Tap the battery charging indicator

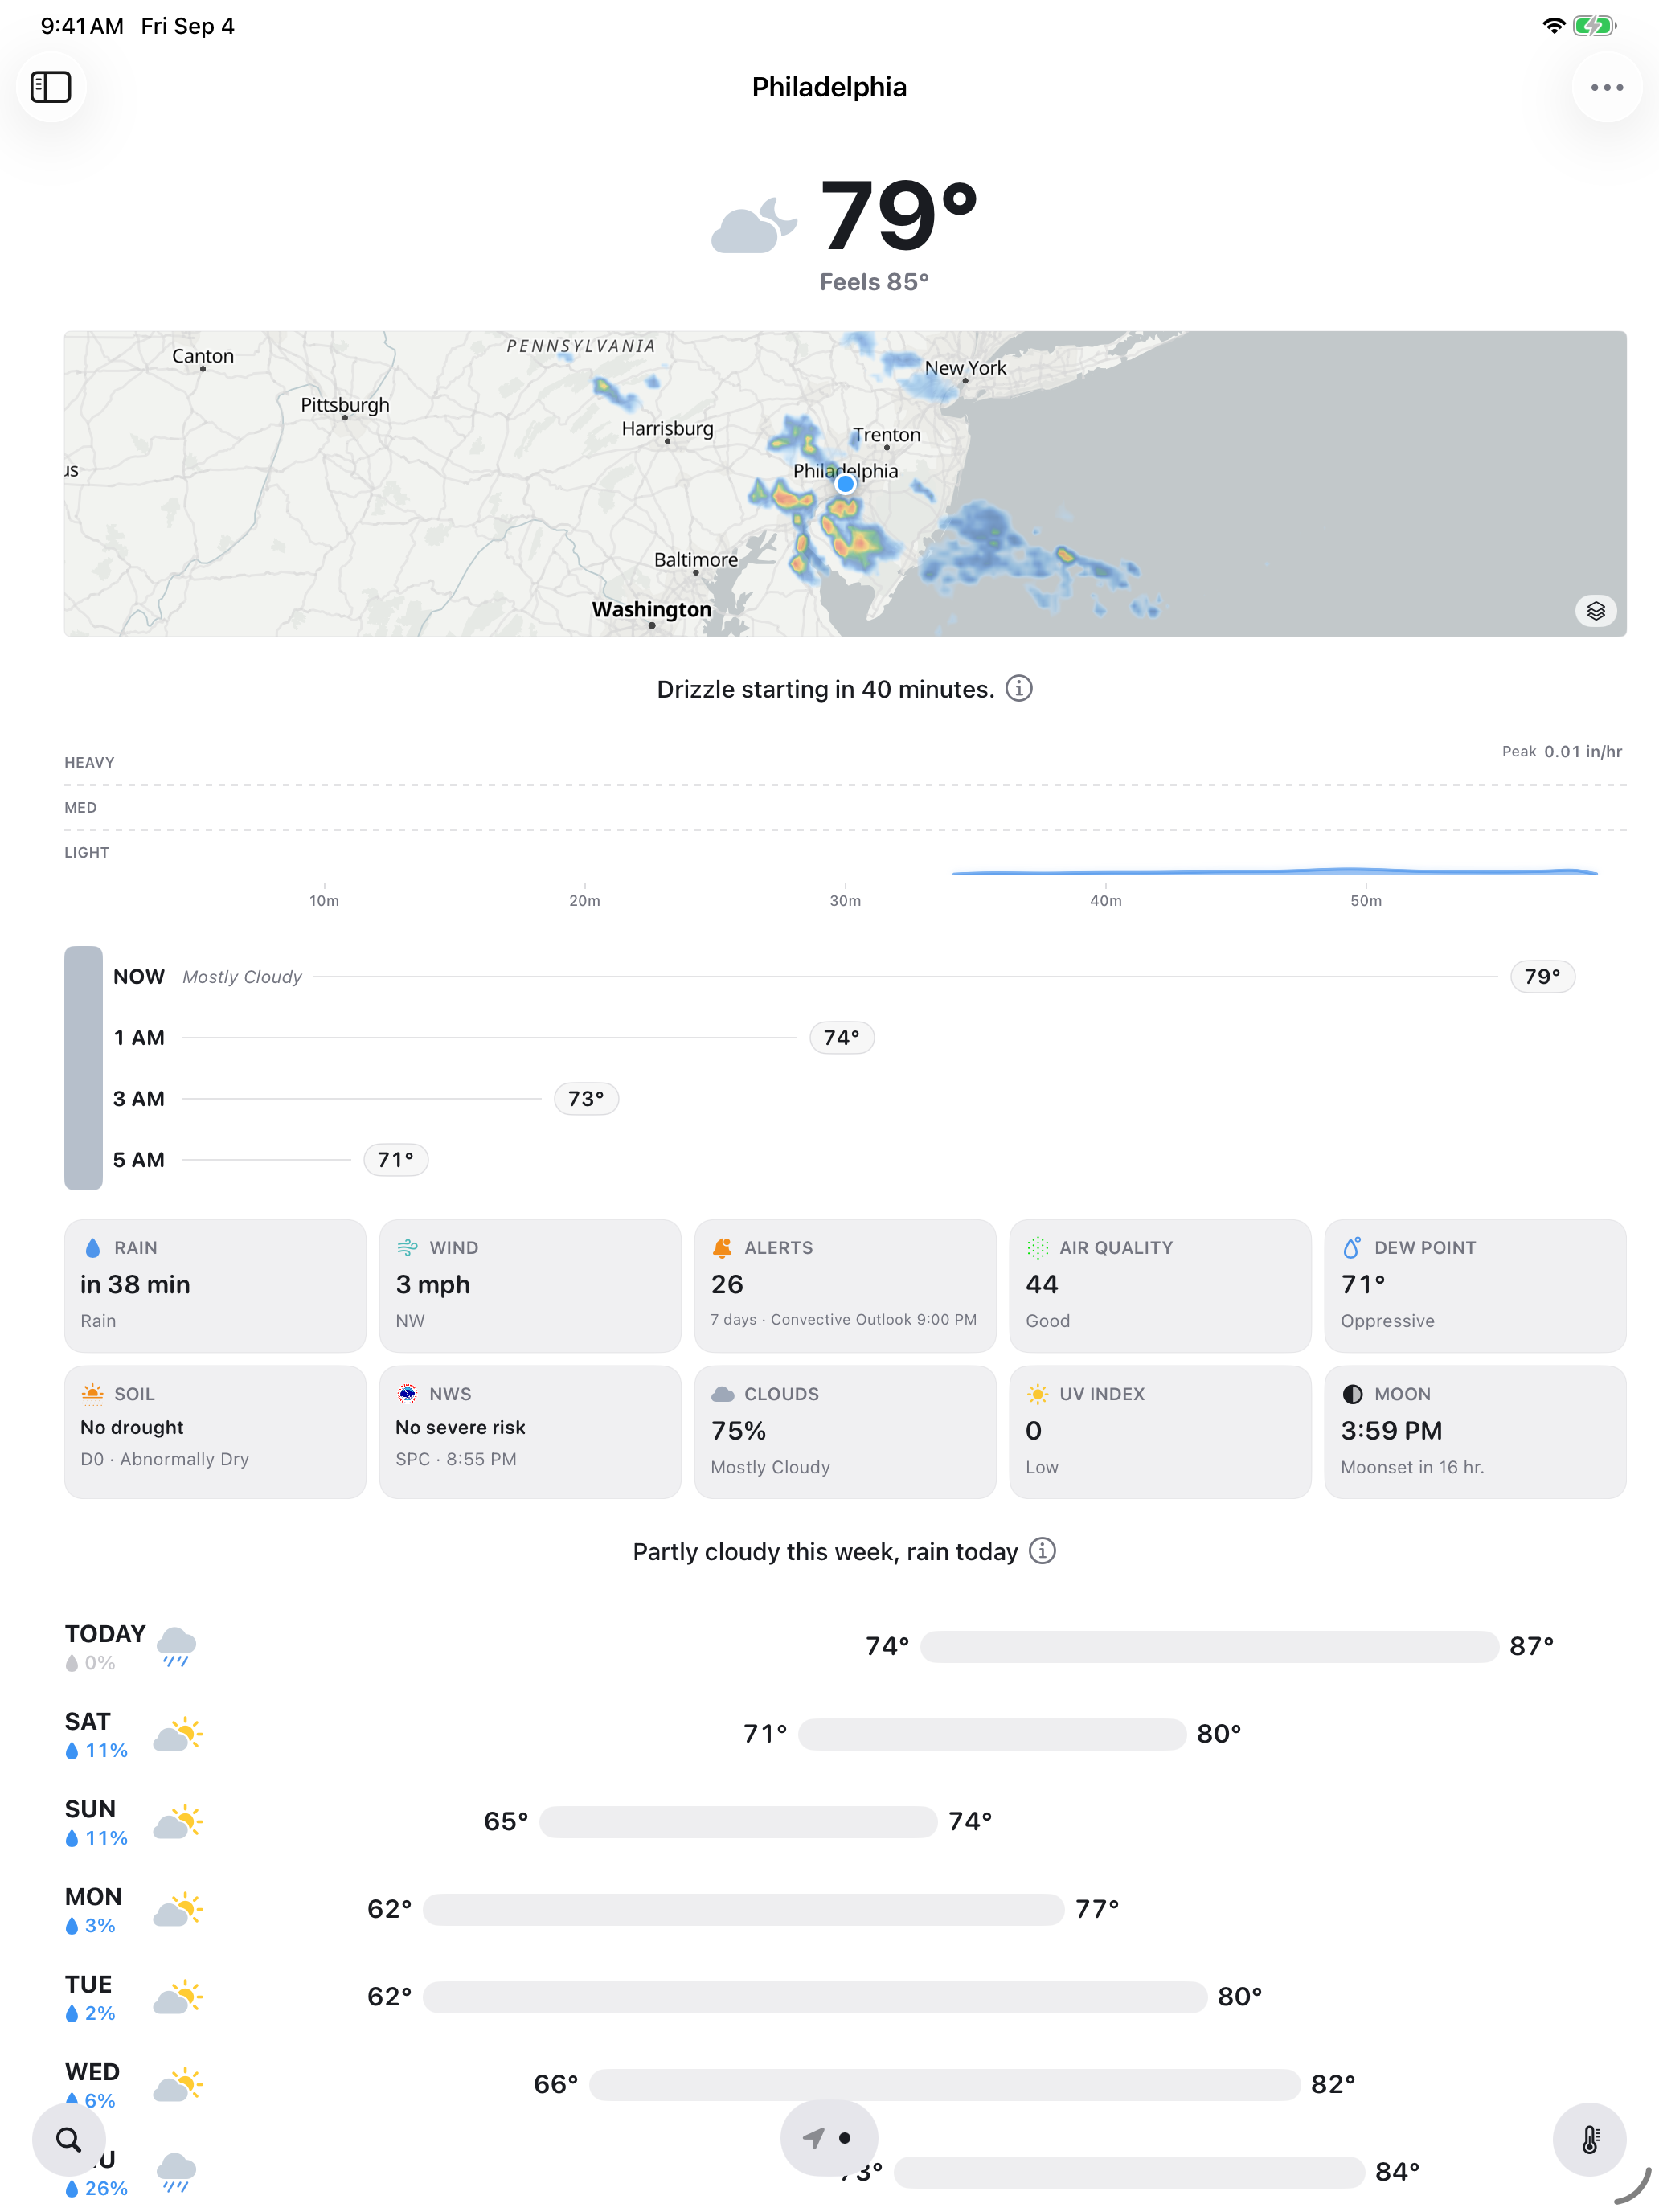(x=1594, y=26)
